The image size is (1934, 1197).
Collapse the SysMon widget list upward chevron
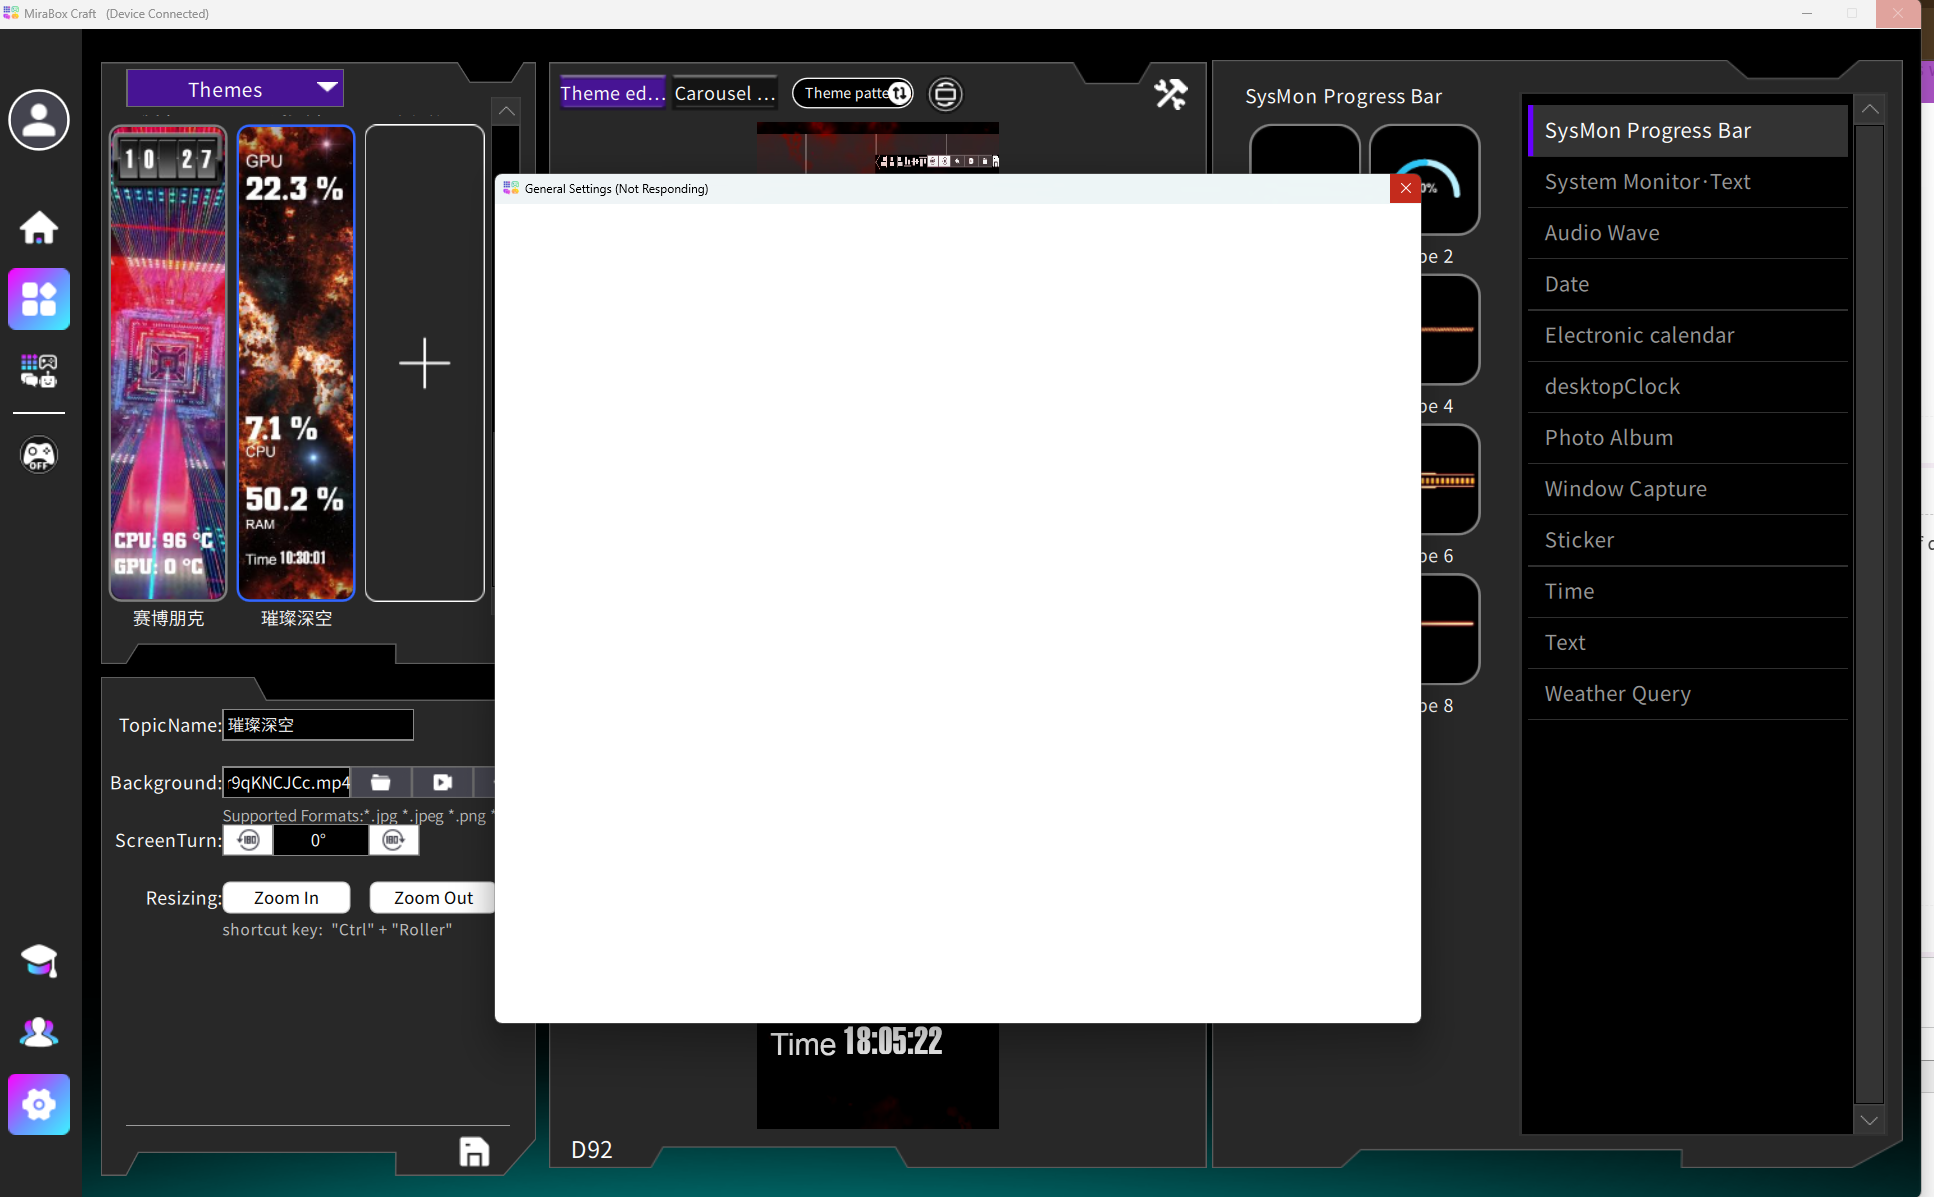pyautogui.click(x=1869, y=109)
